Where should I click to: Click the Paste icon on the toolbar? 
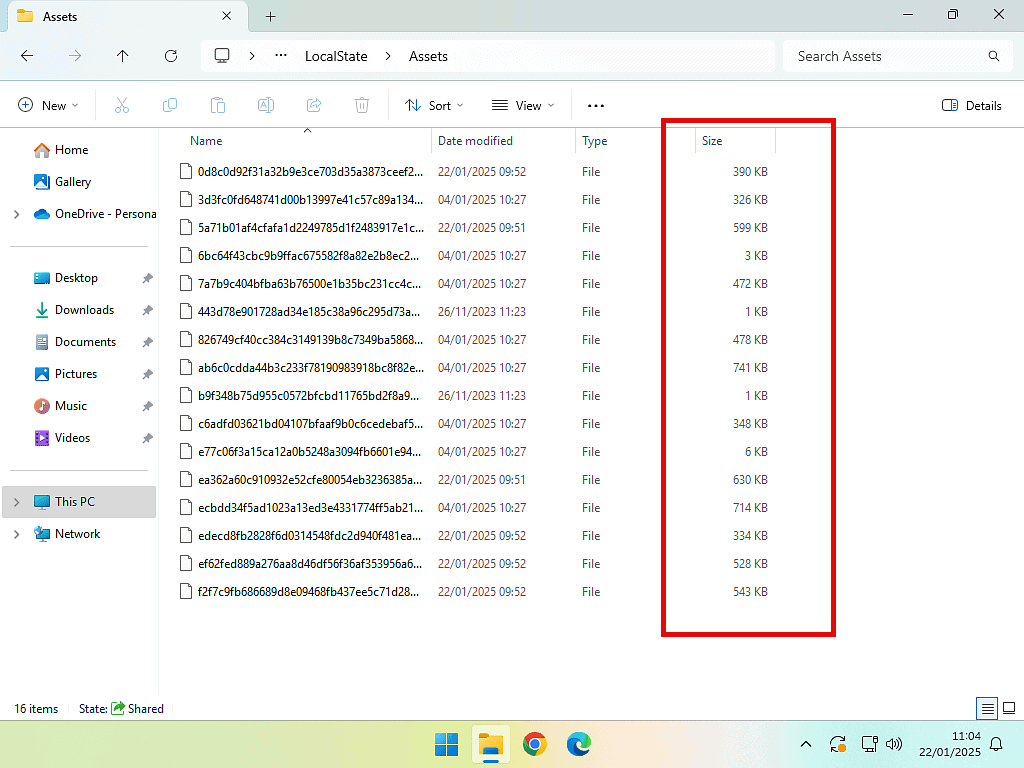point(218,105)
